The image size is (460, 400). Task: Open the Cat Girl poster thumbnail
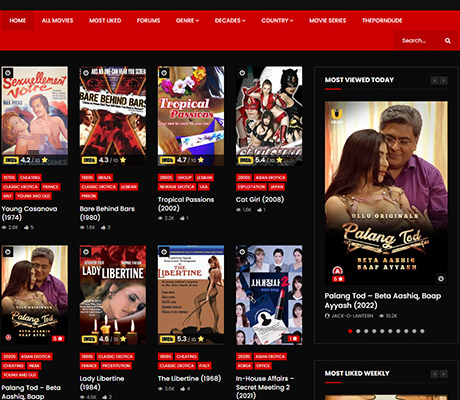(269, 116)
